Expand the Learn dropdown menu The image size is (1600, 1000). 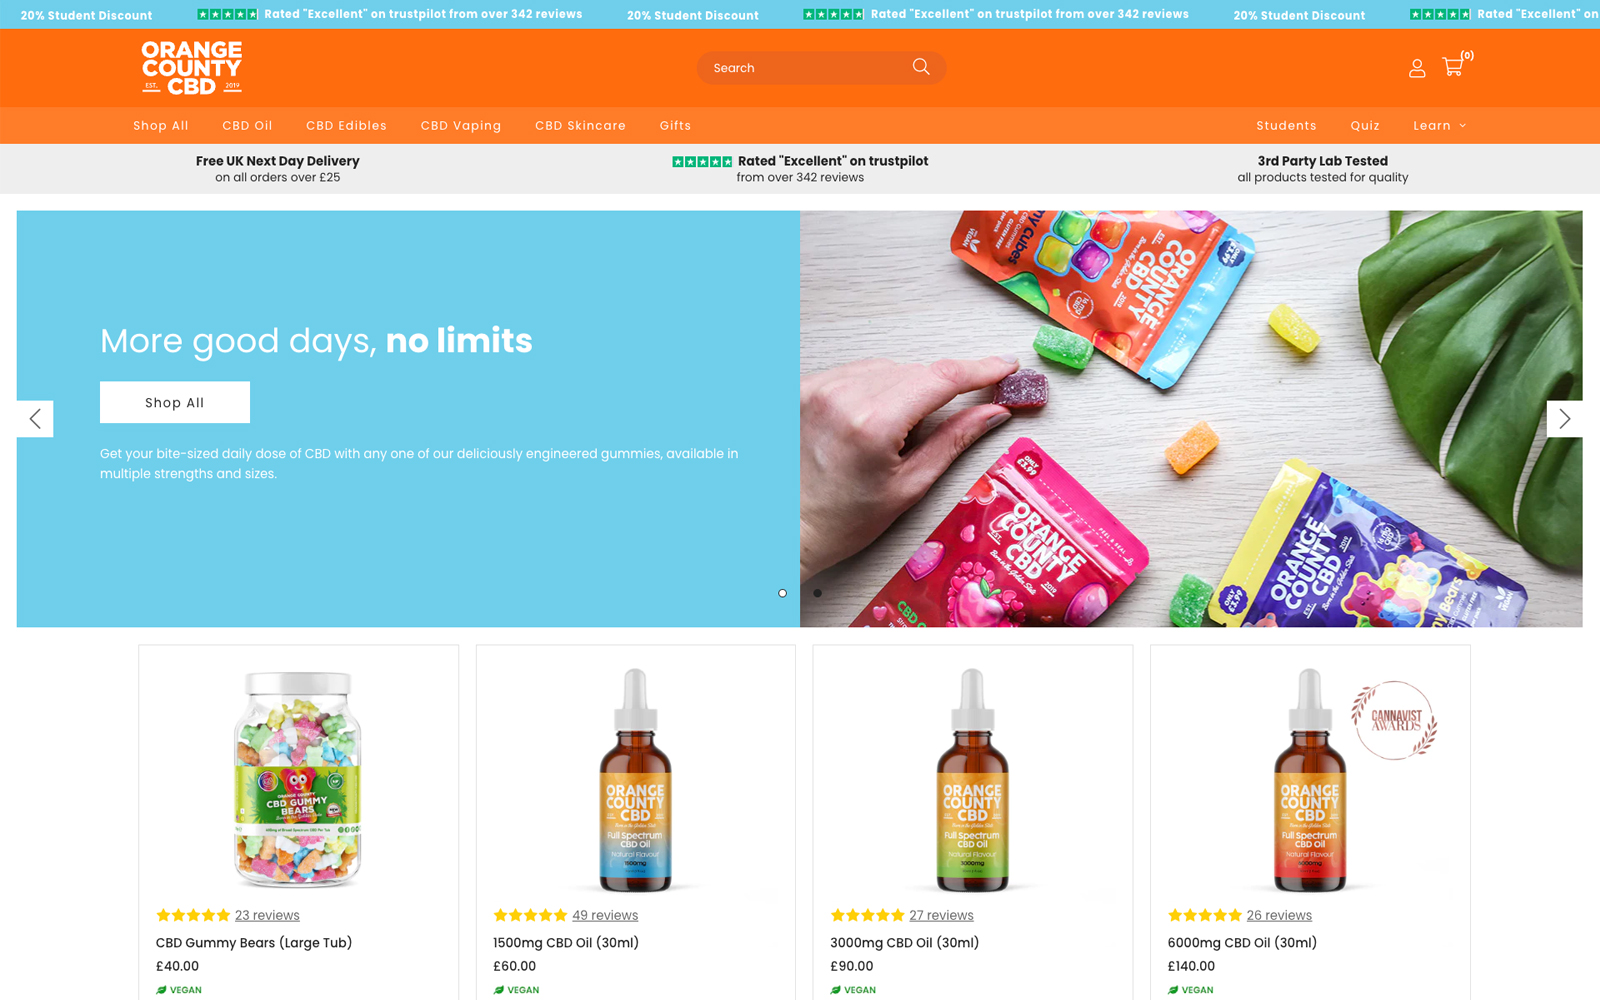[1439, 126]
